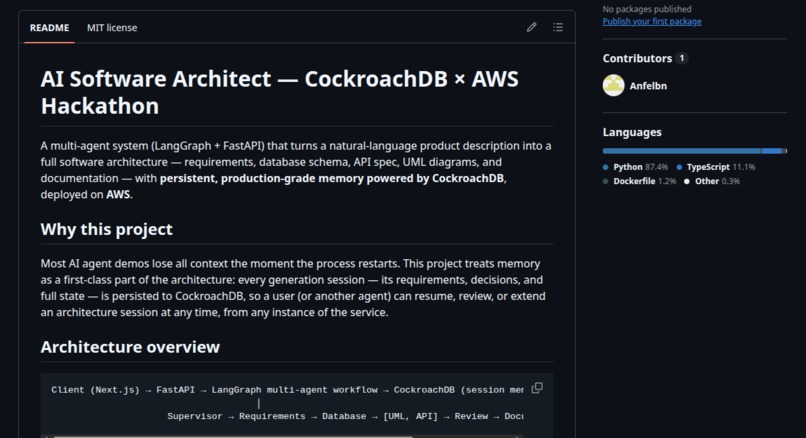This screenshot has width=806, height=438.
Task: Open the Anfelbn contributor profile link
Action: (x=648, y=86)
